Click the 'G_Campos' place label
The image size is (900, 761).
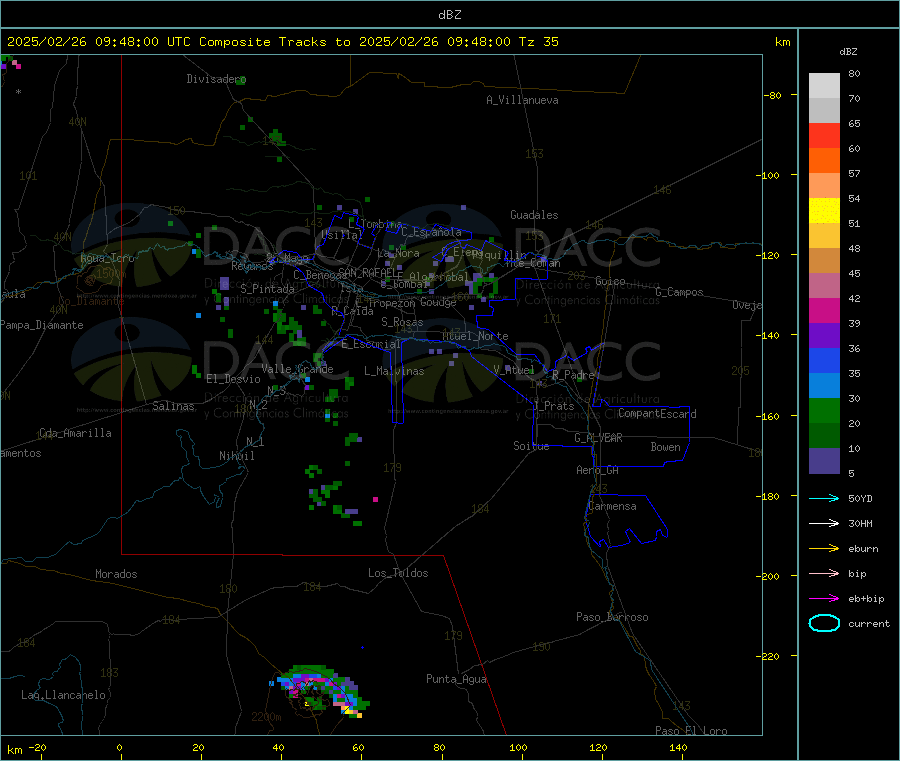679,292
